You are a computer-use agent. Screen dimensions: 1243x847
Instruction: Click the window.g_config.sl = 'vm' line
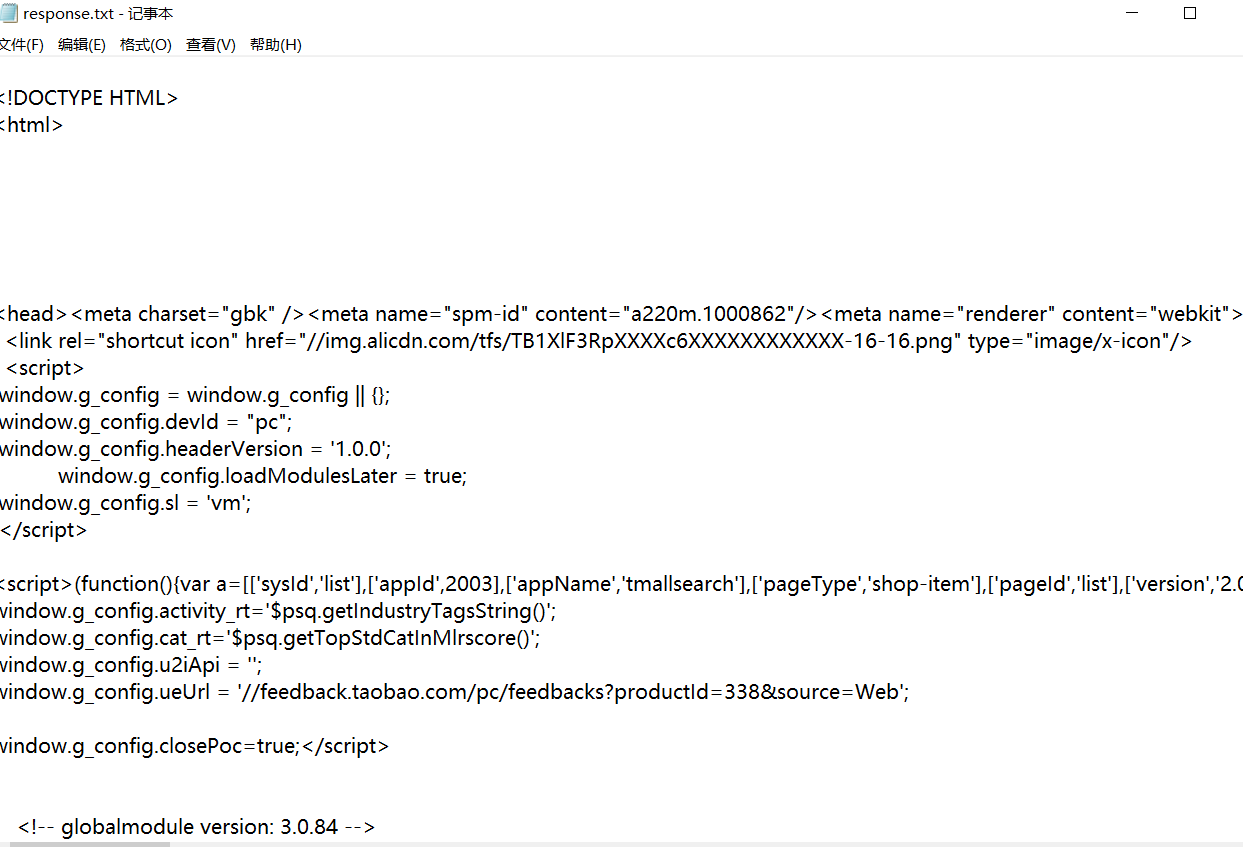126,503
